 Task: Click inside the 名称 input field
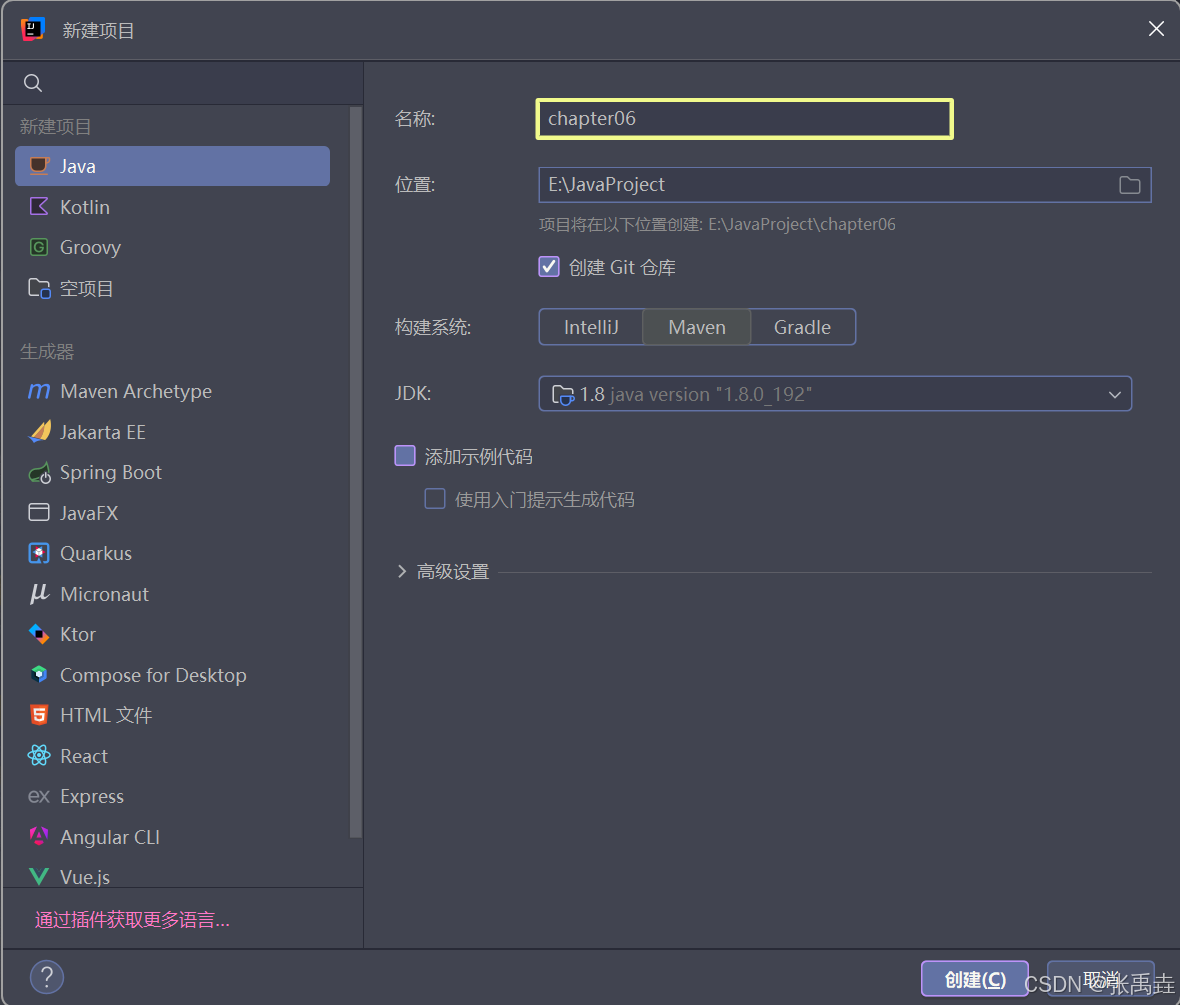(744, 118)
